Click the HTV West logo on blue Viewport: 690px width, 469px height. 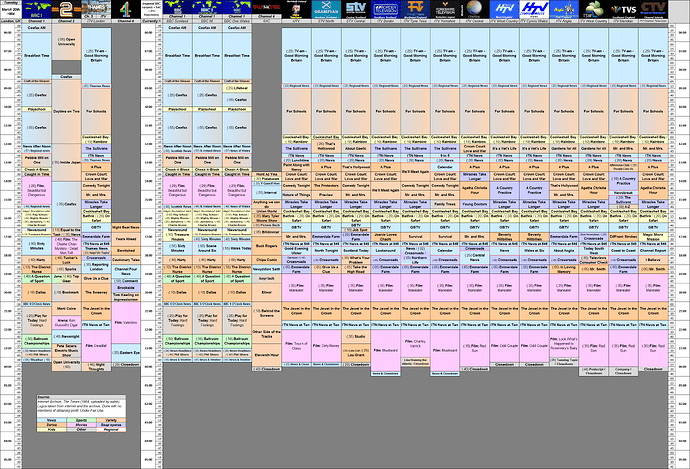click(504, 9)
